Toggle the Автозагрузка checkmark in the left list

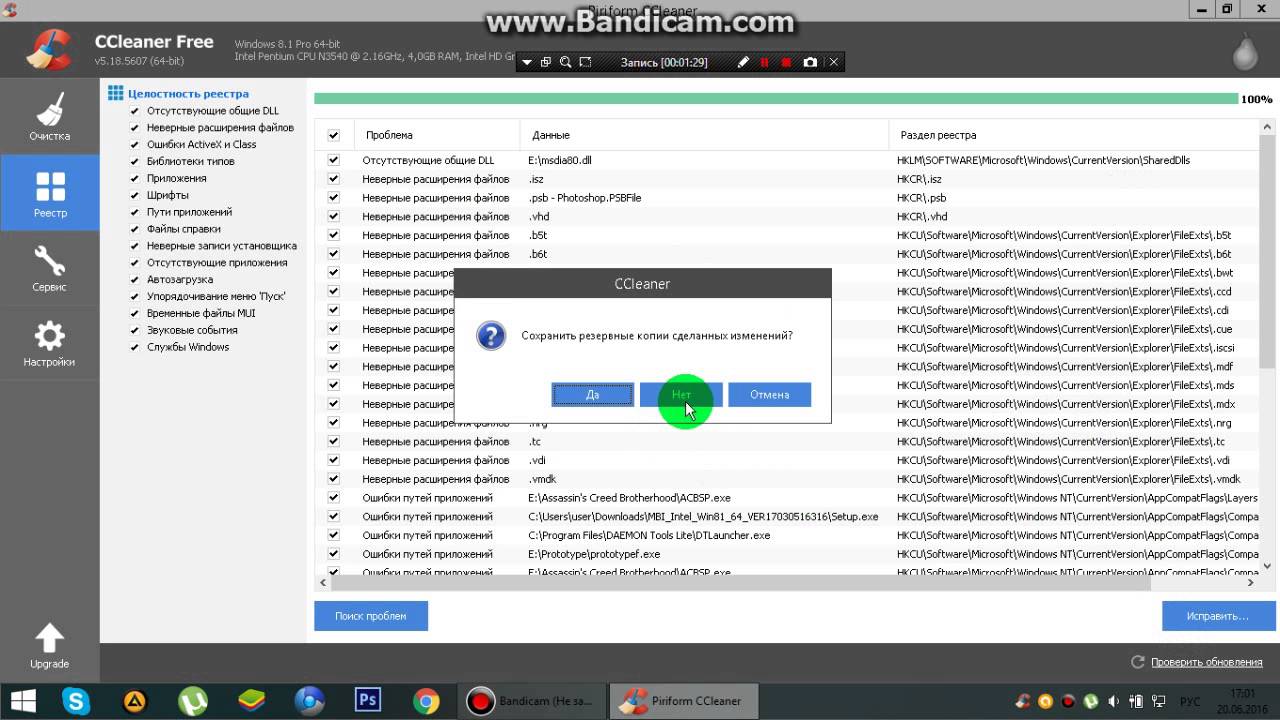tap(135, 279)
